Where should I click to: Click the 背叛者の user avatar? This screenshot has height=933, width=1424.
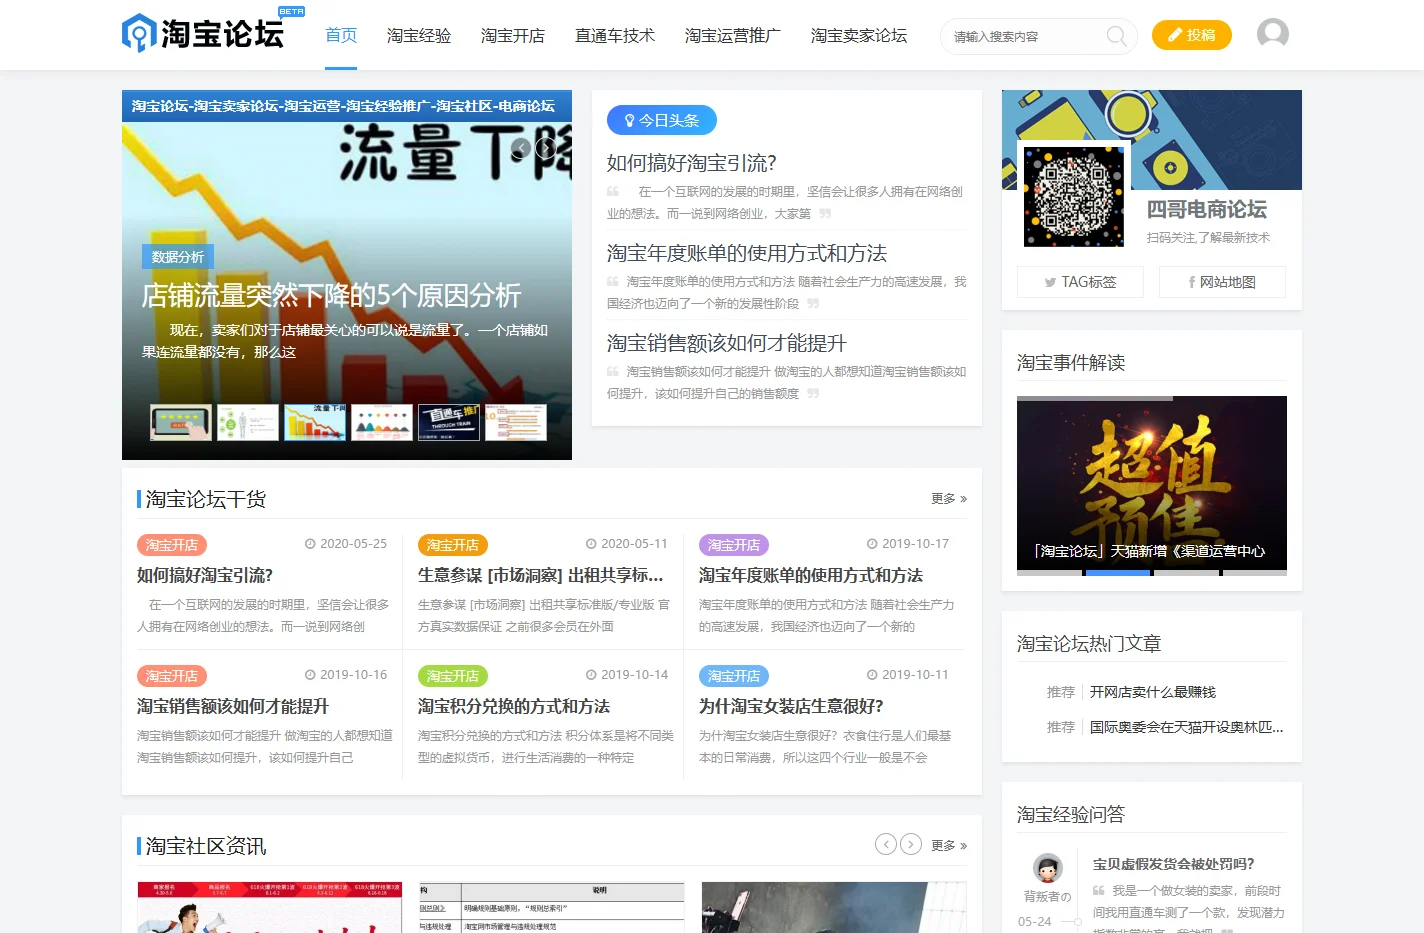1047,868
